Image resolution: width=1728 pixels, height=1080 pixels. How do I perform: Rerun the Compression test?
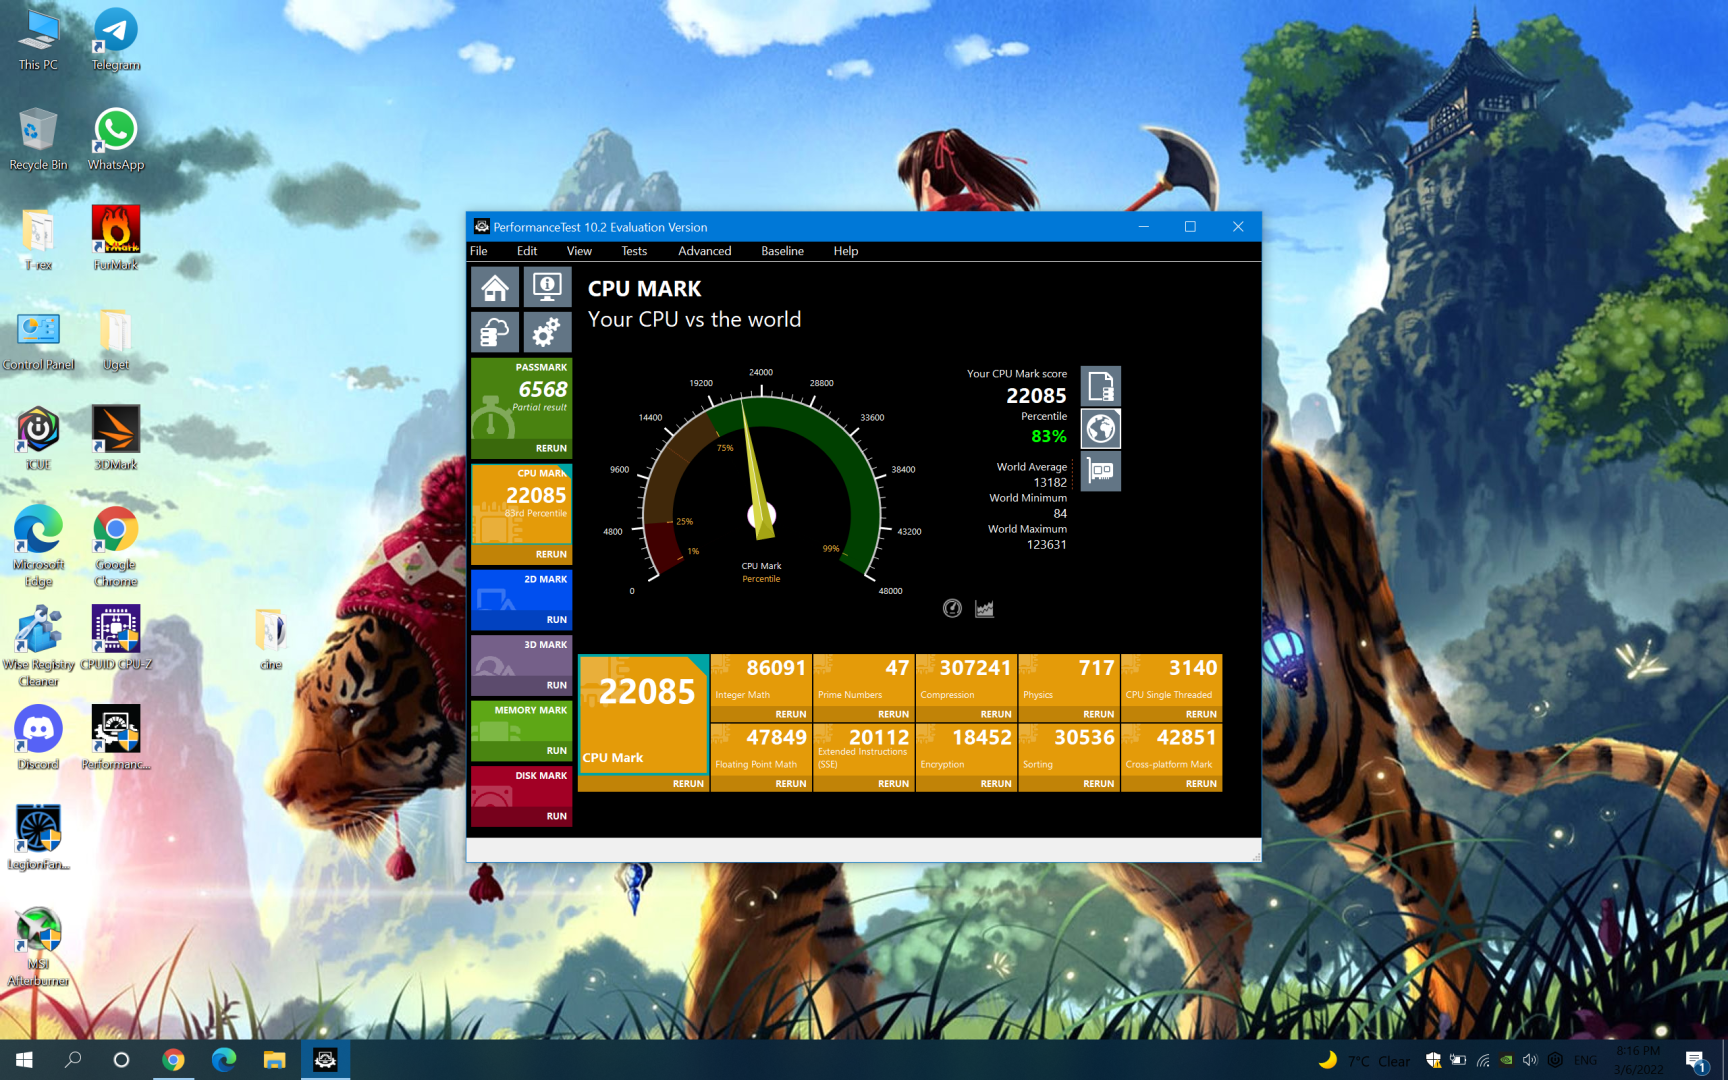click(996, 714)
